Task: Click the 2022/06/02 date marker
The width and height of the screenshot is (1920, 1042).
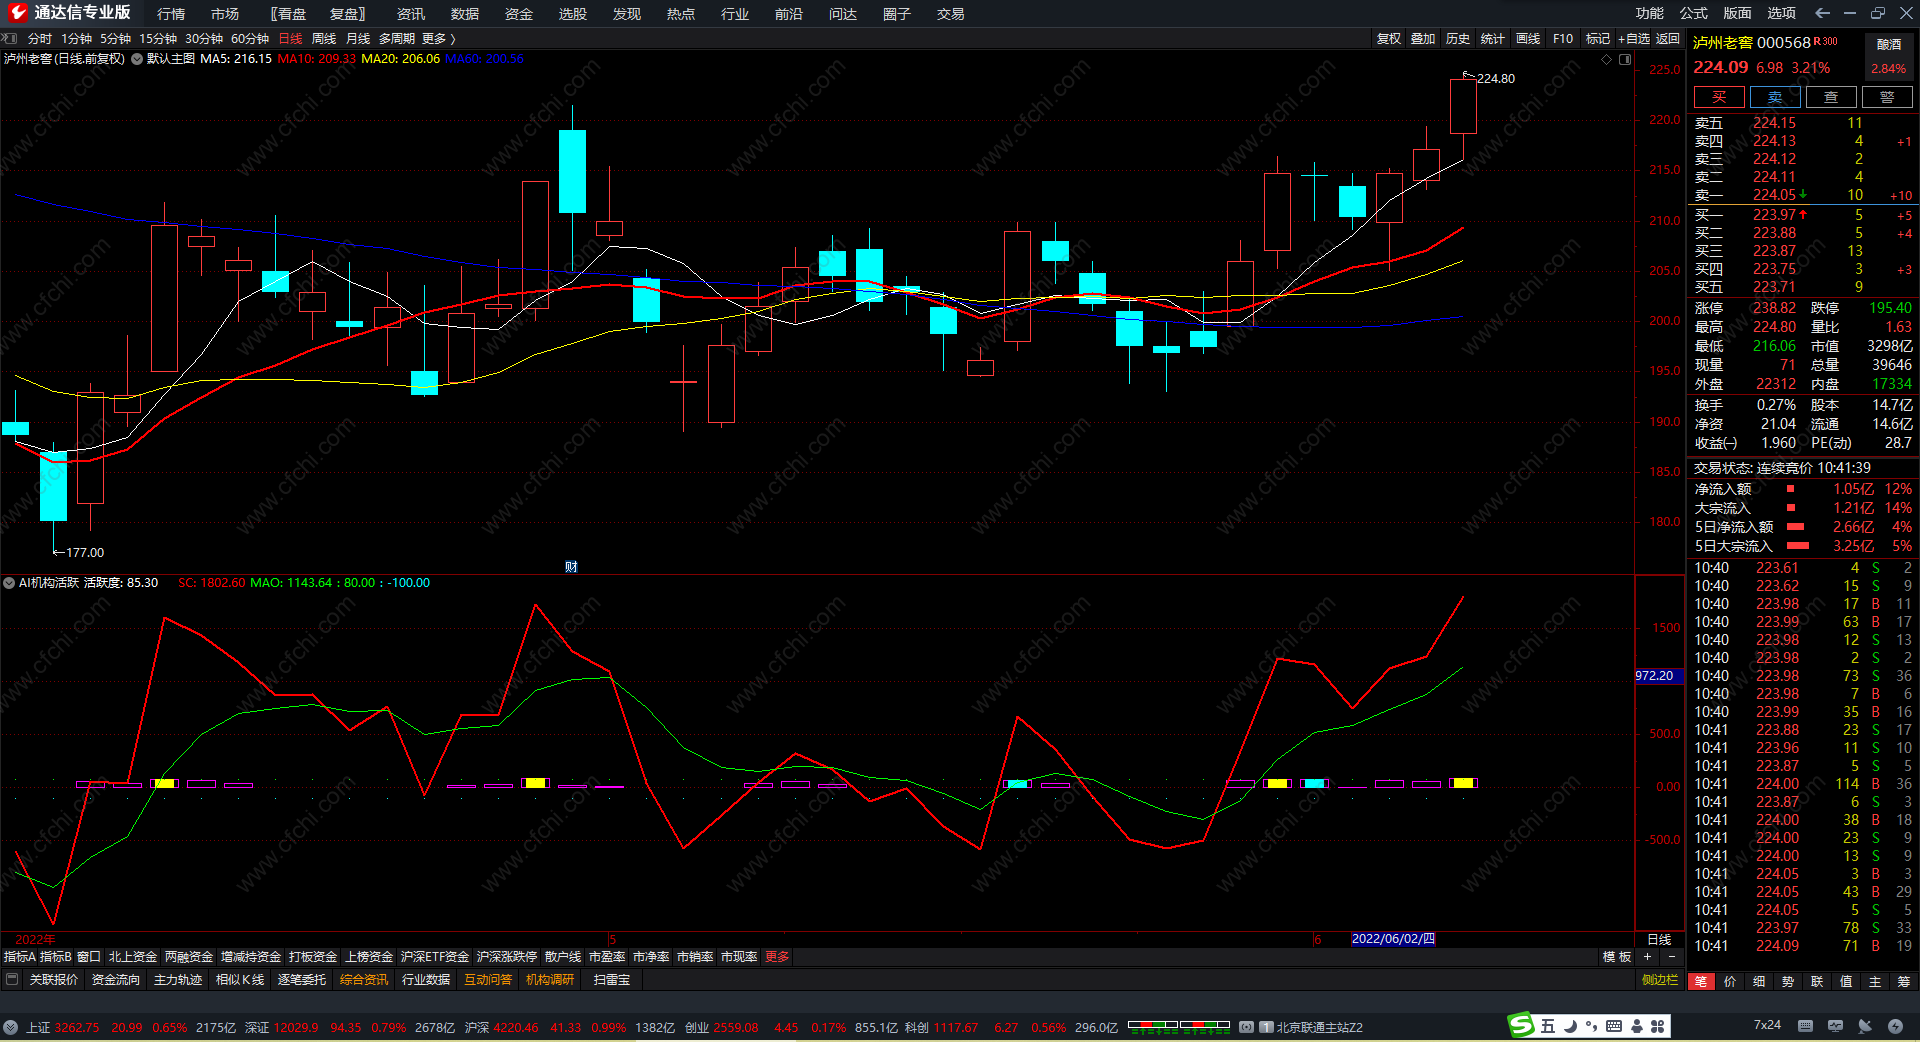Action: [1393, 939]
